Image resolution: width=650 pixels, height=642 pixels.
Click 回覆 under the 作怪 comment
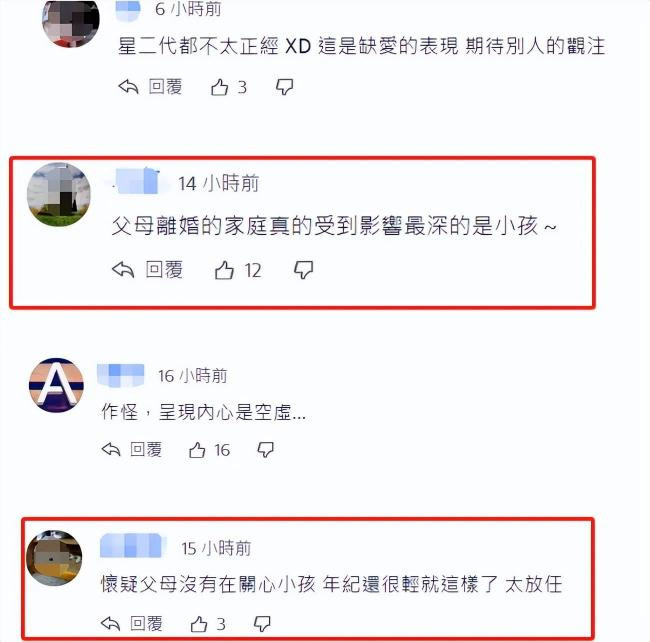146,450
